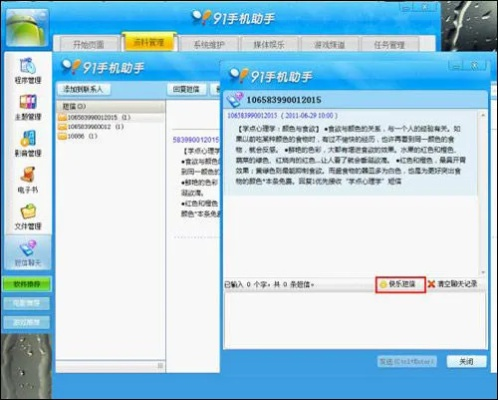
Task: Select the 短信 (3) list header
Action: click(111, 106)
